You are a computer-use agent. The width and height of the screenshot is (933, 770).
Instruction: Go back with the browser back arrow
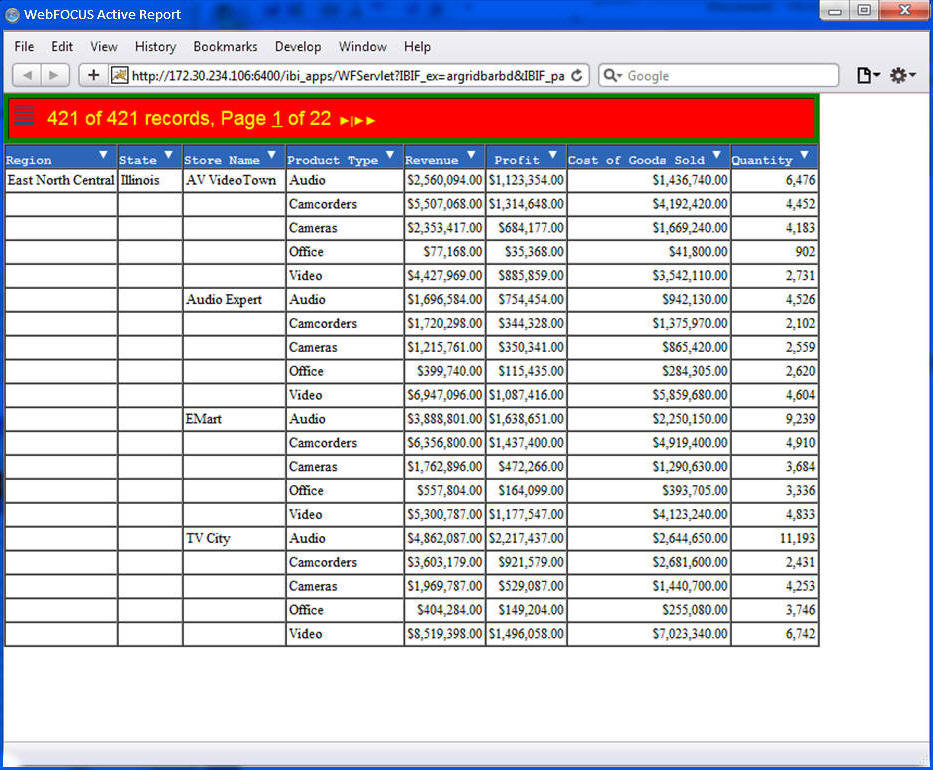27,76
